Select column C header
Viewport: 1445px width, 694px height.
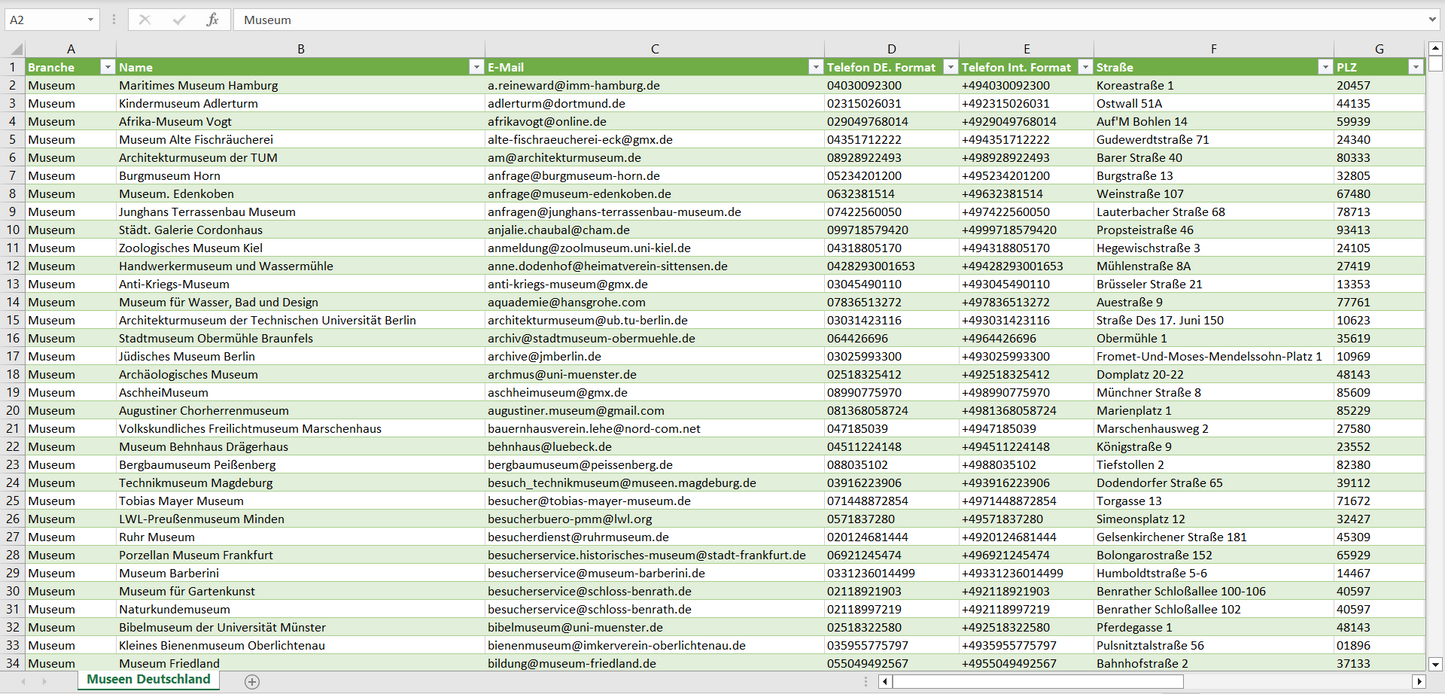(x=654, y=49)
